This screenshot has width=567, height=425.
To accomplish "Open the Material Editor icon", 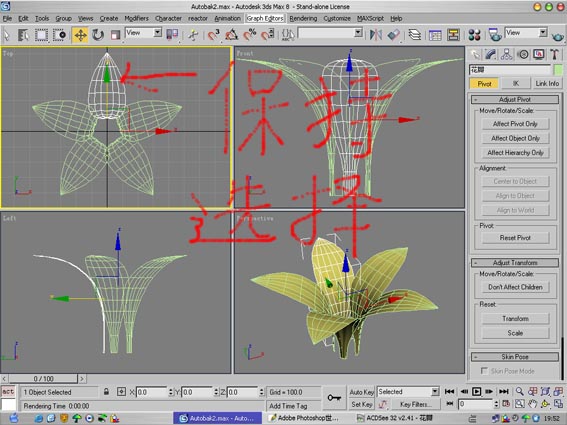I will [x=474, y=35].
